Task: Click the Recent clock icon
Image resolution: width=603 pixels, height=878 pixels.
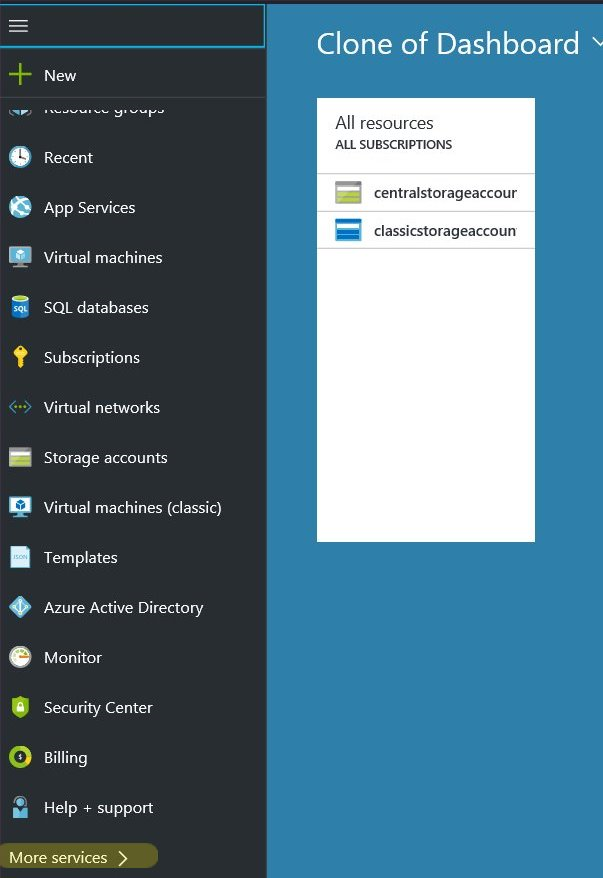Action: click(x=20, y=157)
